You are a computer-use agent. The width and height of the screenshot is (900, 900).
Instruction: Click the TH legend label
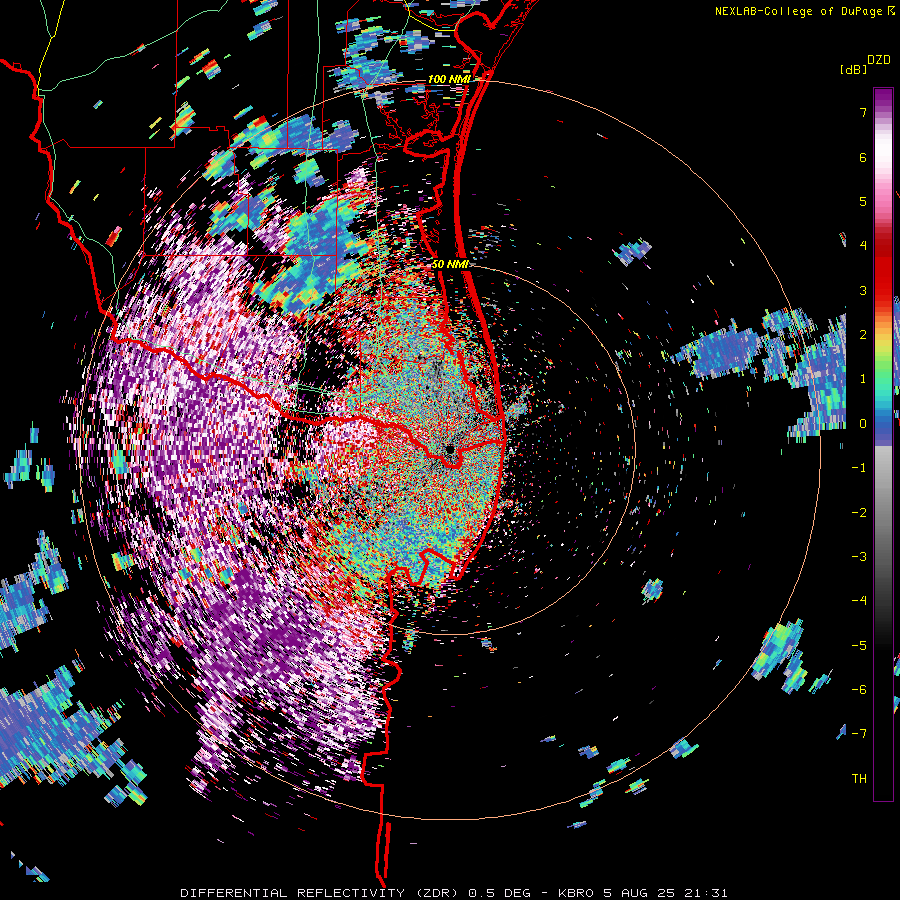pos(859,779)
